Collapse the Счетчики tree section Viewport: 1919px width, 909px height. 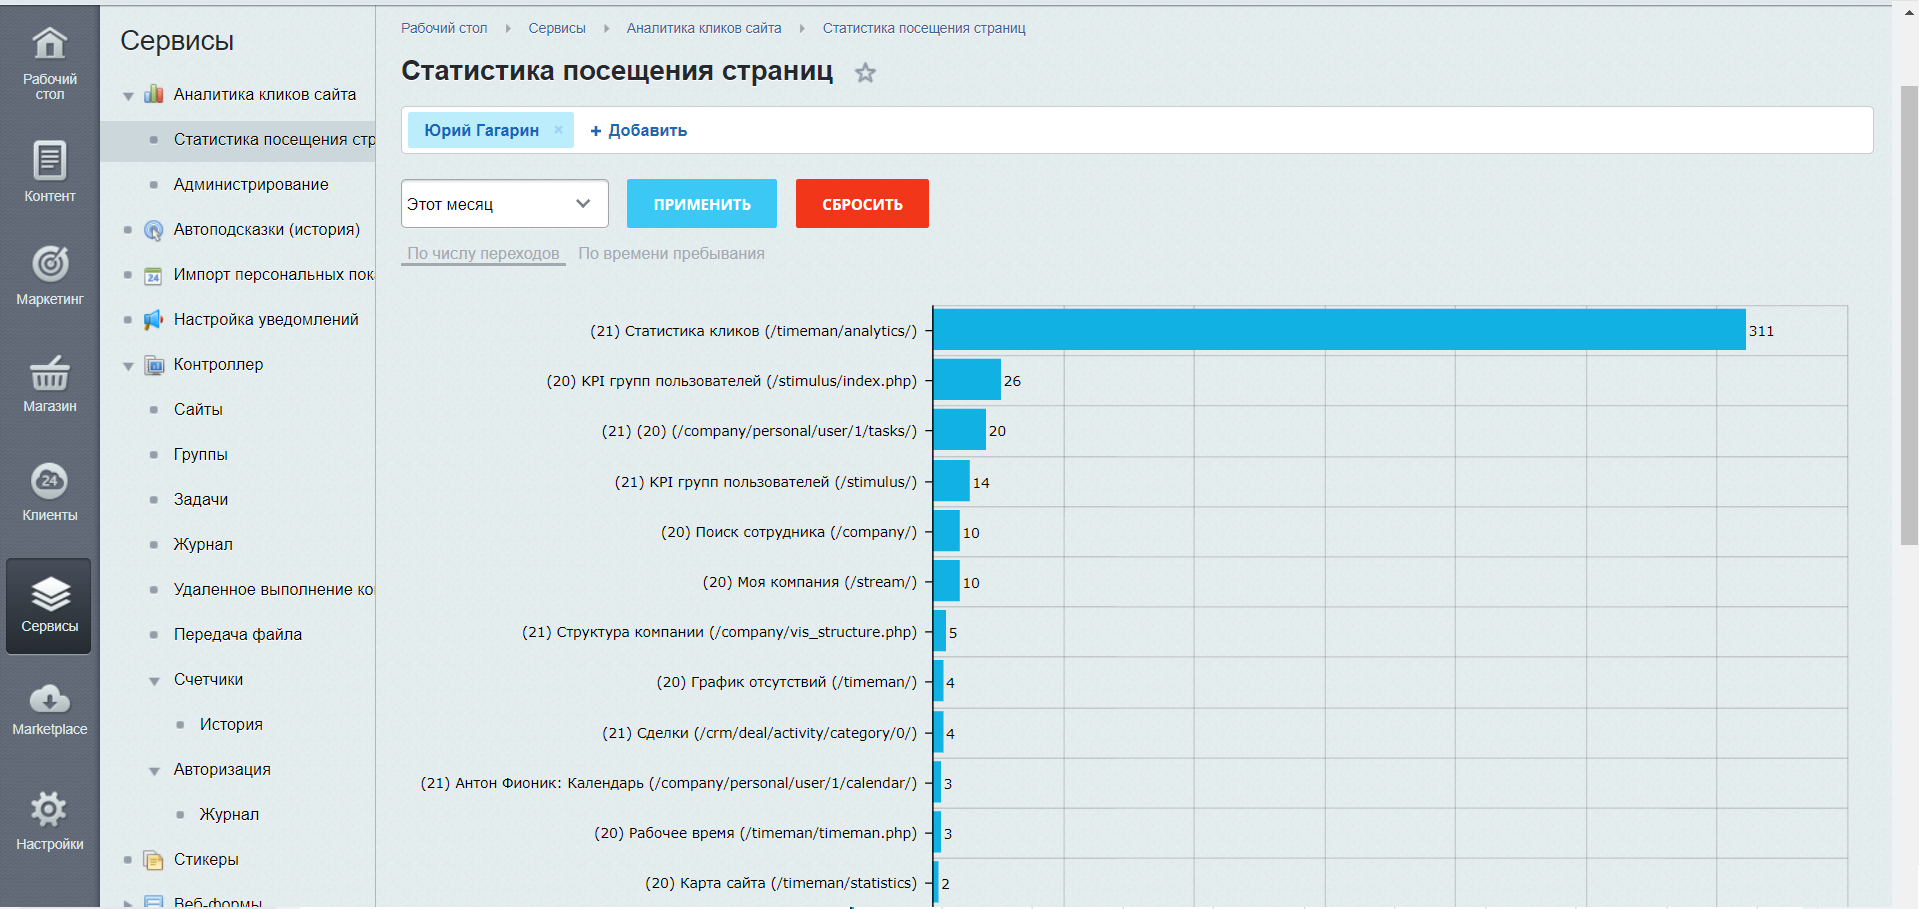(154, 681)
